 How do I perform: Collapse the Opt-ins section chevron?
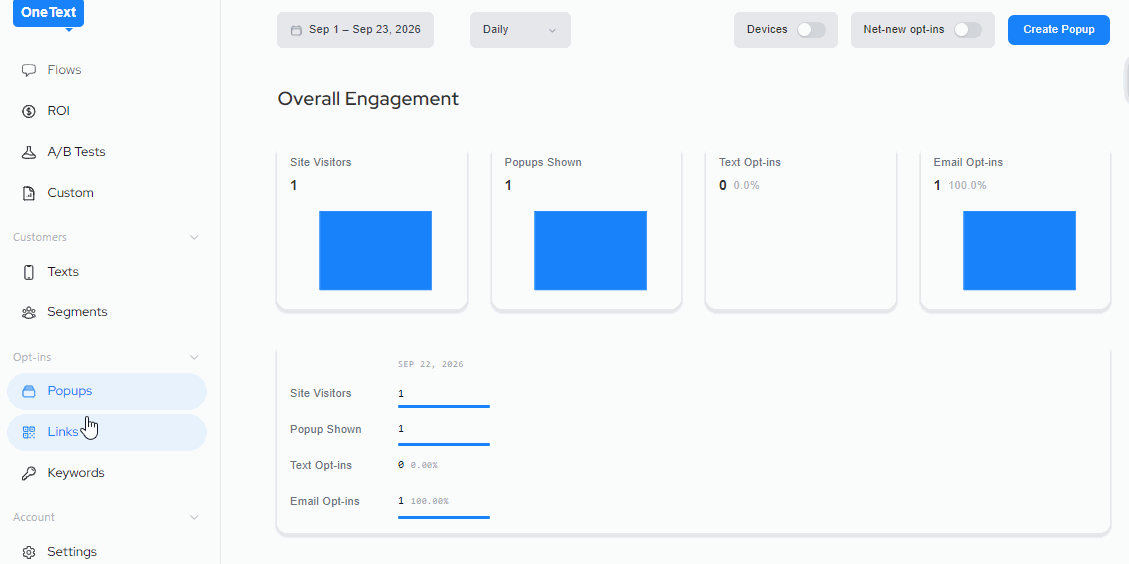pos(194,357)
